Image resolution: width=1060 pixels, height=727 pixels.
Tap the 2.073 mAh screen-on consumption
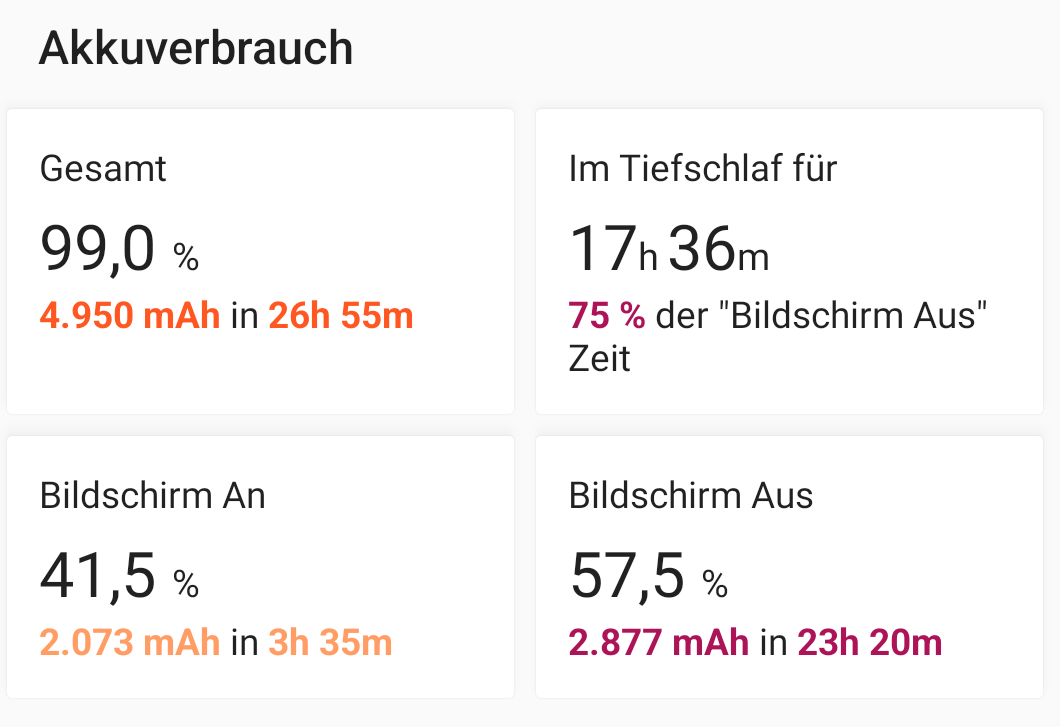click(130, 642)
